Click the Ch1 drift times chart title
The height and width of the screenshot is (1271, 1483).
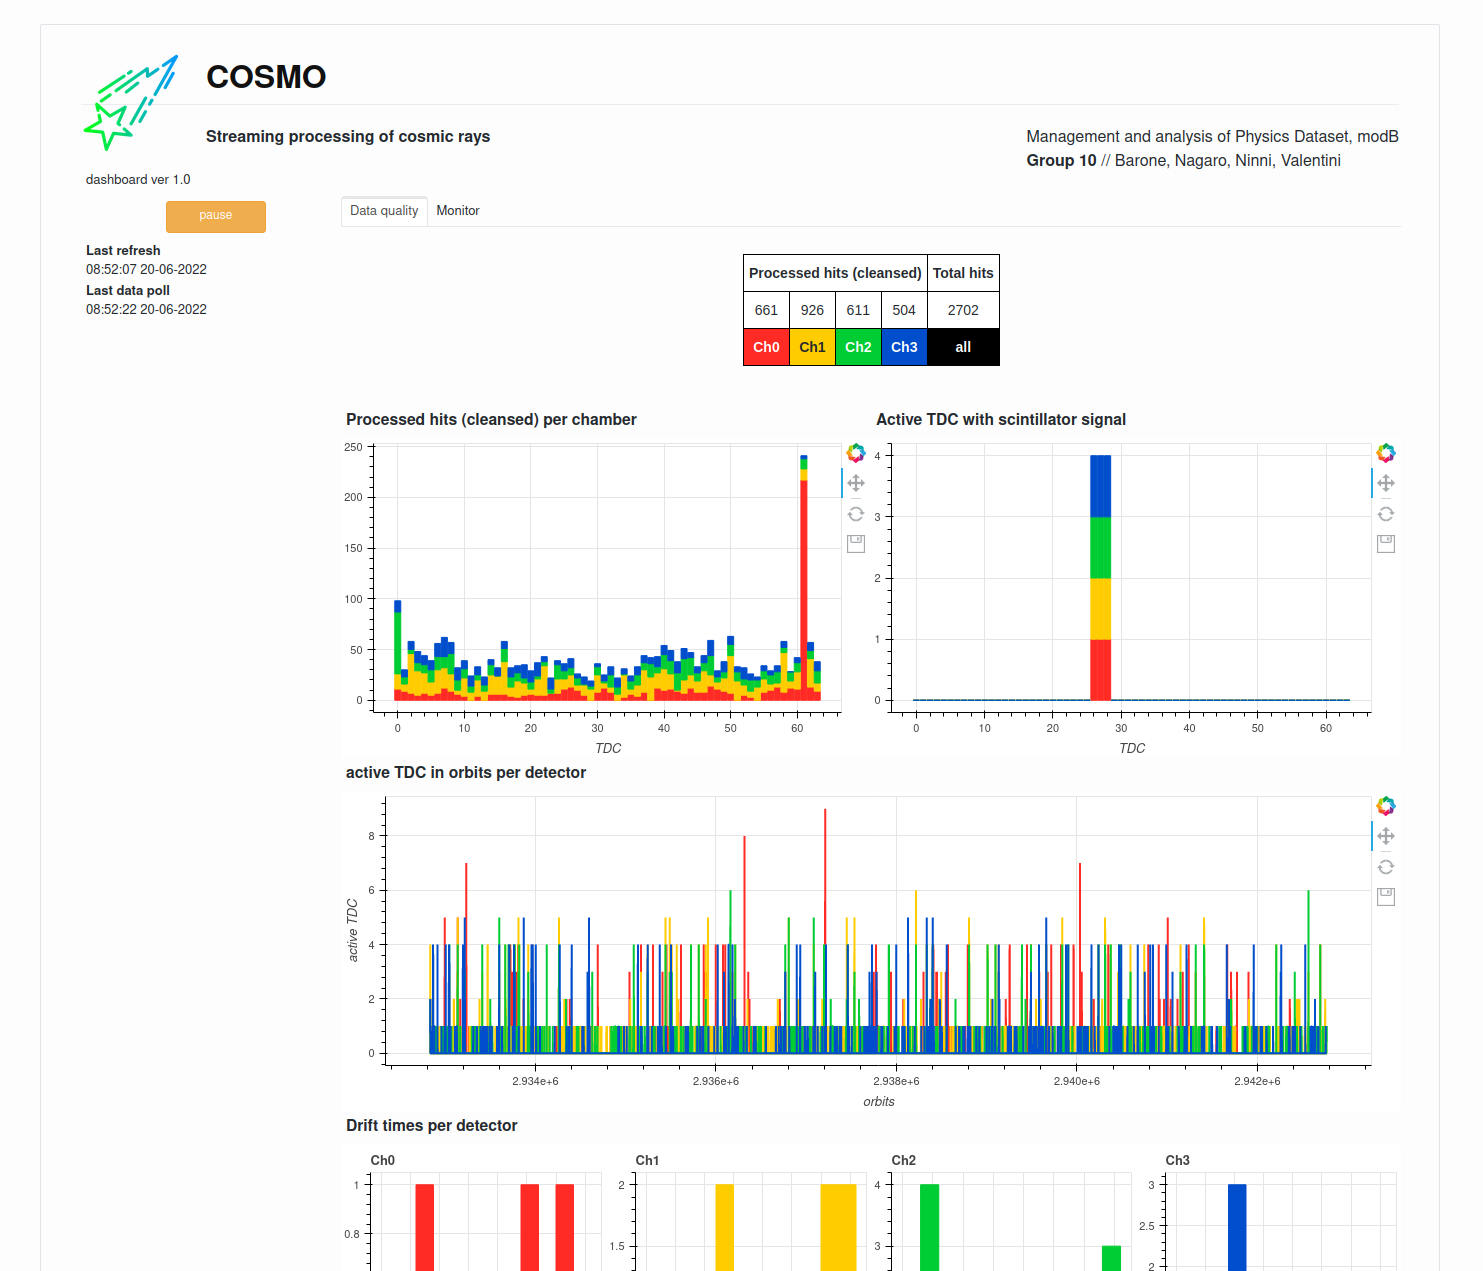point(647,1160)
